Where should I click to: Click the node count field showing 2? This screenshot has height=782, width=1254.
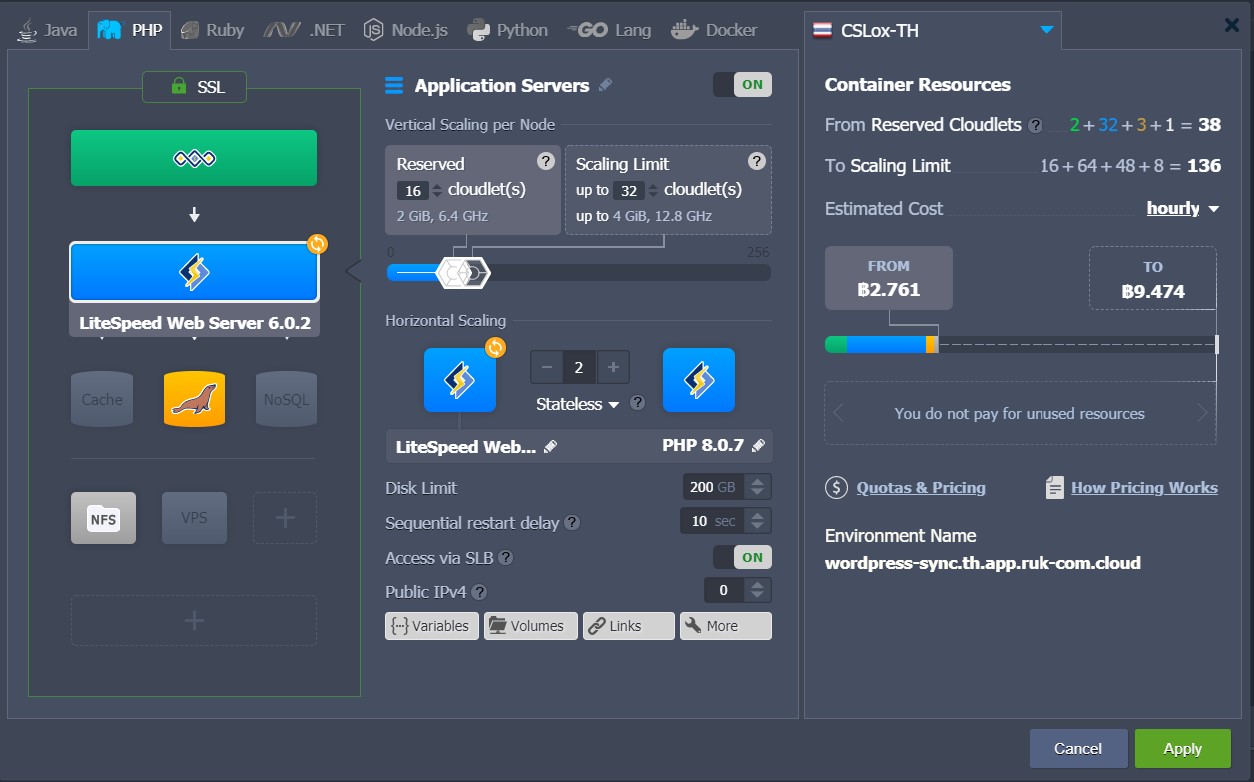(x=579, y=368)
